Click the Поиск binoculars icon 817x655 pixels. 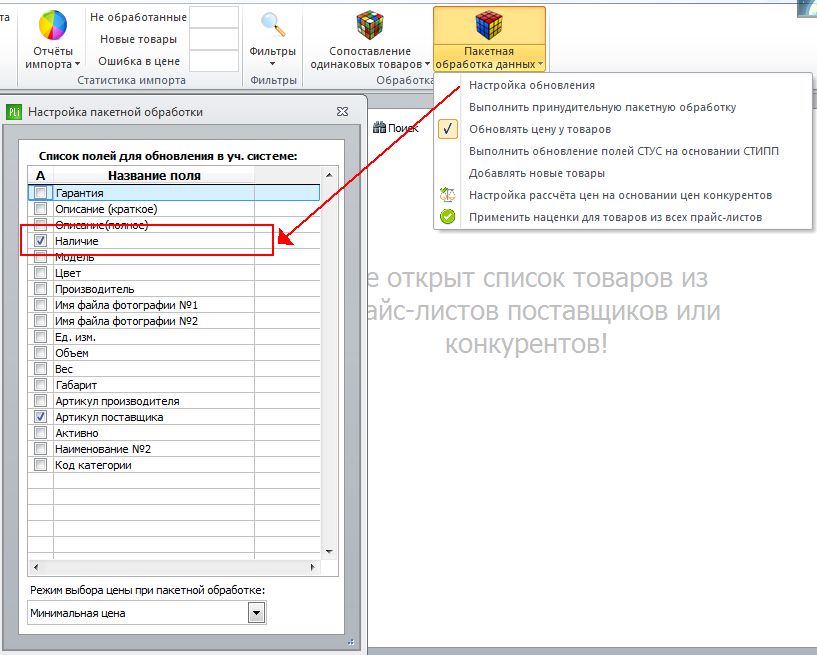pos(379,128)
